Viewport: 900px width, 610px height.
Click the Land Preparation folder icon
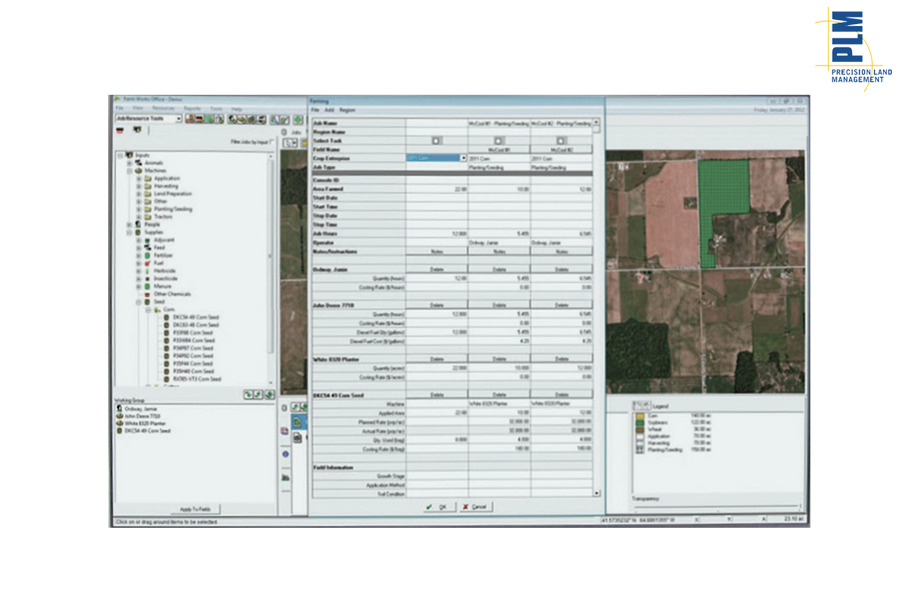point(148,194)
